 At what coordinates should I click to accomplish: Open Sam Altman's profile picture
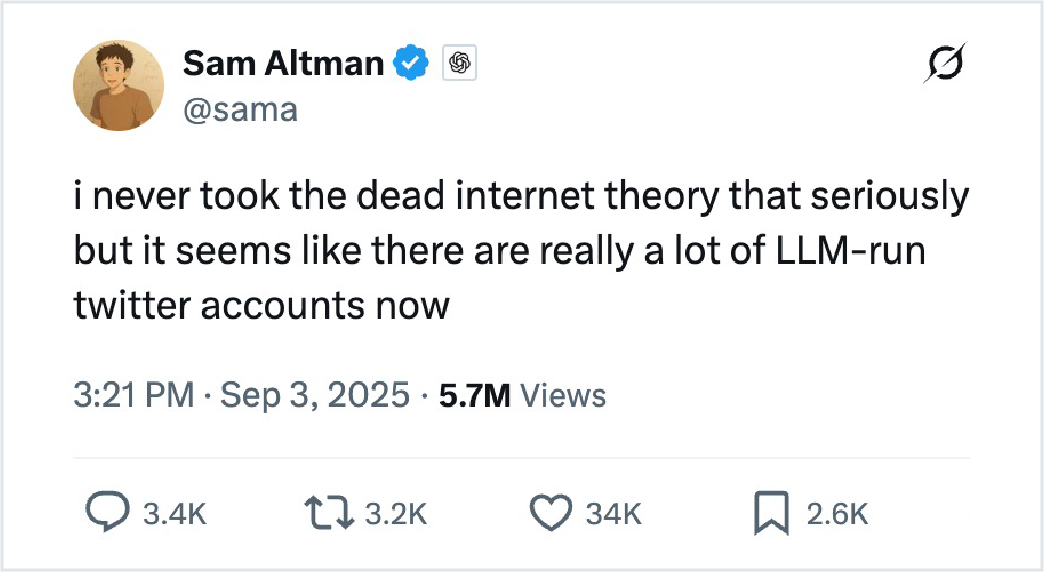(x=117, y=88)
